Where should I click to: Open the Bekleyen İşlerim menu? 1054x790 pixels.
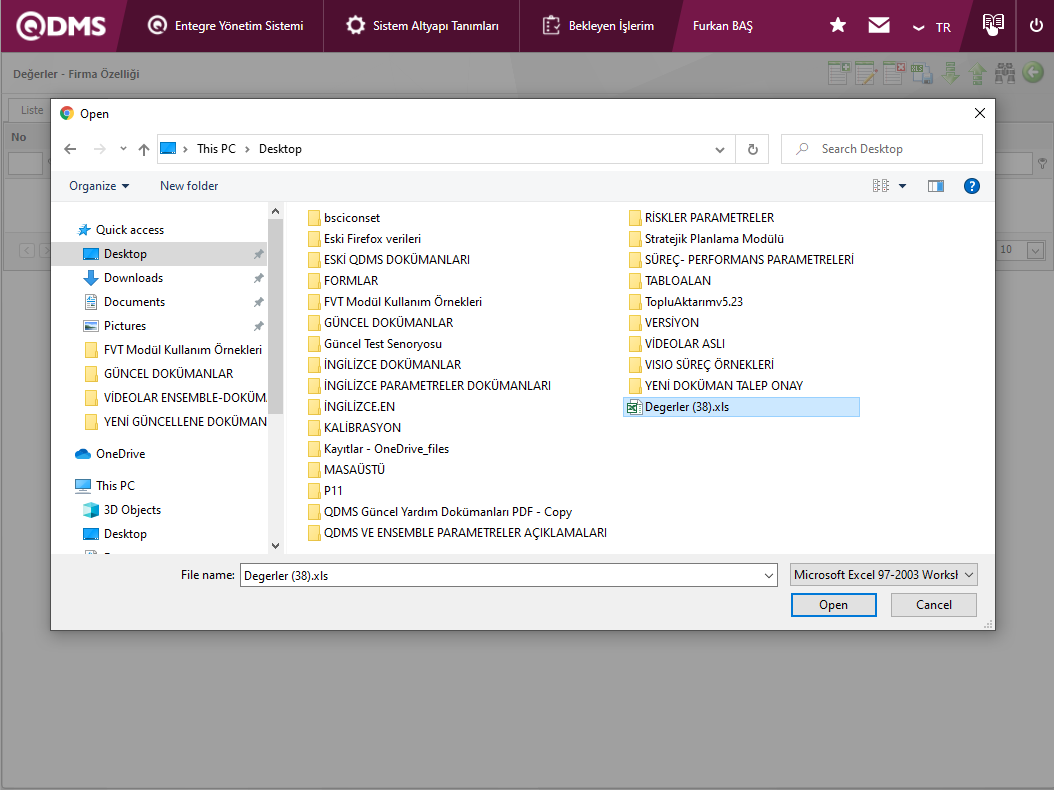point(598,26)
